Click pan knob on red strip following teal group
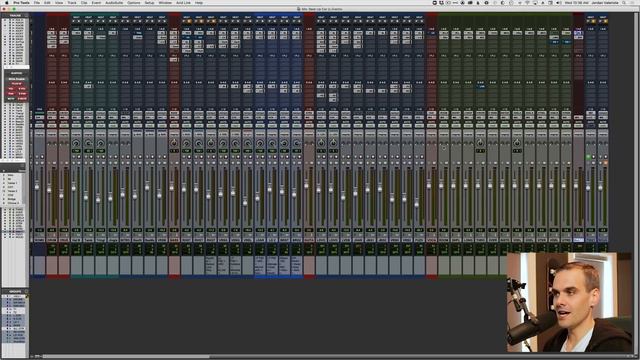The image size is (640, 360). pos(174,143)
